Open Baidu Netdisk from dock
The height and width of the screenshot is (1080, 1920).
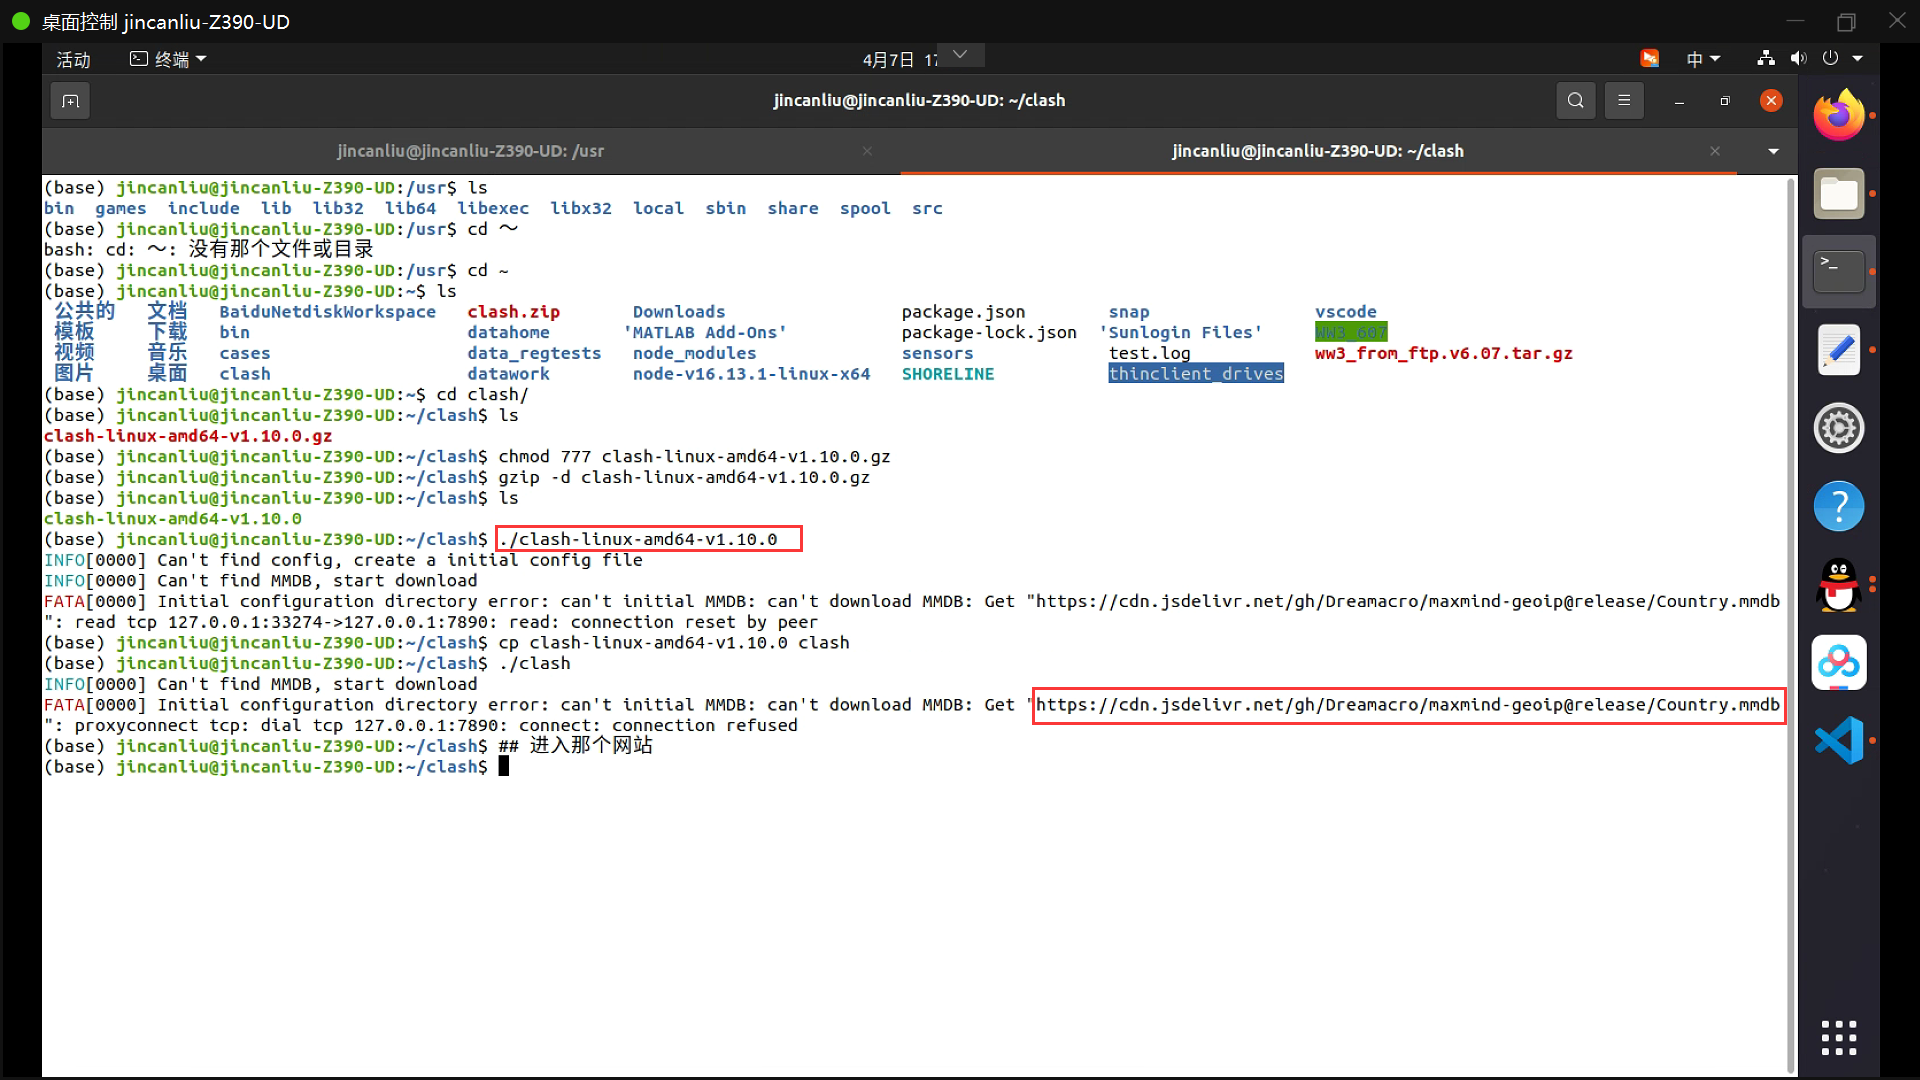(1838, 662)
